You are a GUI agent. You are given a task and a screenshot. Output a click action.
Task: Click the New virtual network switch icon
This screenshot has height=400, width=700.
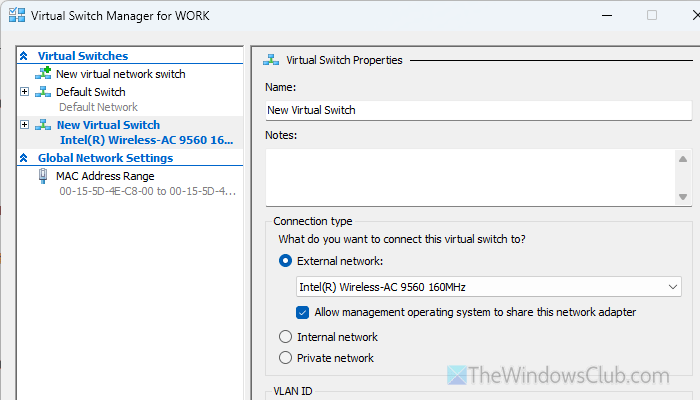tap(43, 73)
